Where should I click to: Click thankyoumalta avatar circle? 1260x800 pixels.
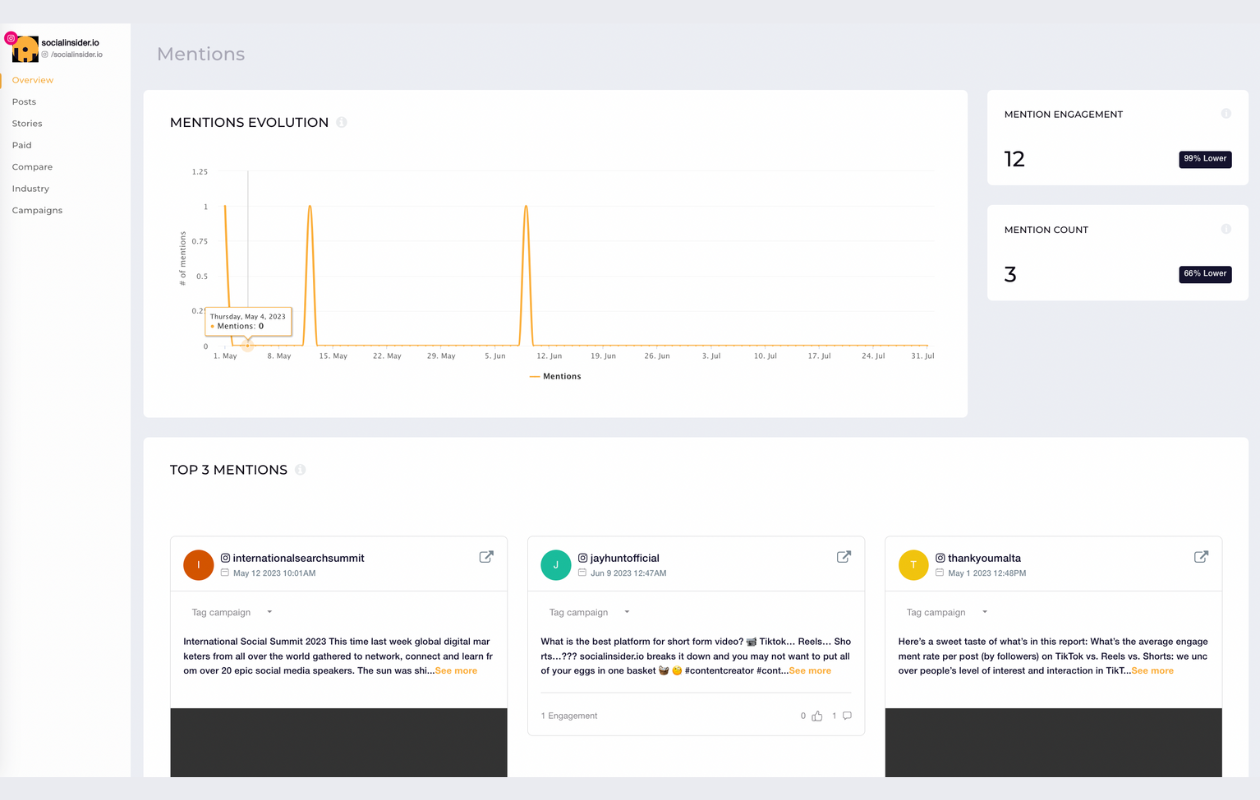[913, 565]
